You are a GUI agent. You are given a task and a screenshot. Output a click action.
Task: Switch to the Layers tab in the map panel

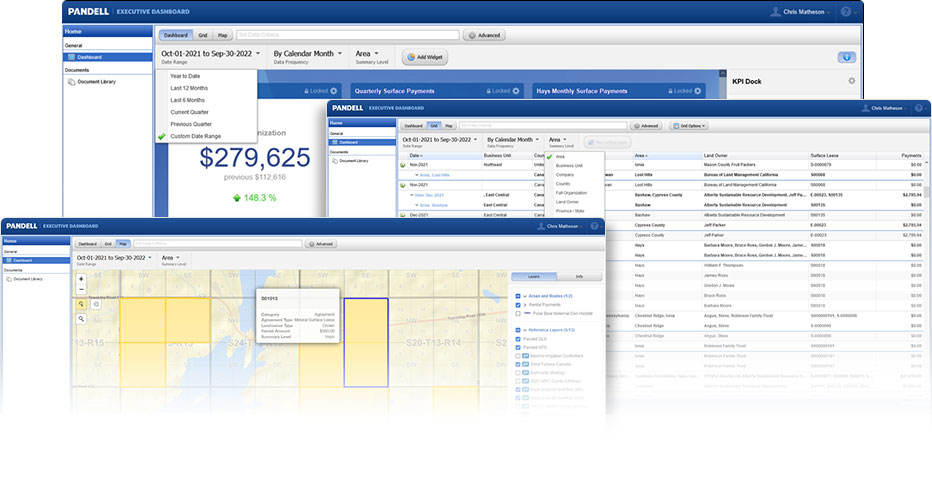click(534, 277)
